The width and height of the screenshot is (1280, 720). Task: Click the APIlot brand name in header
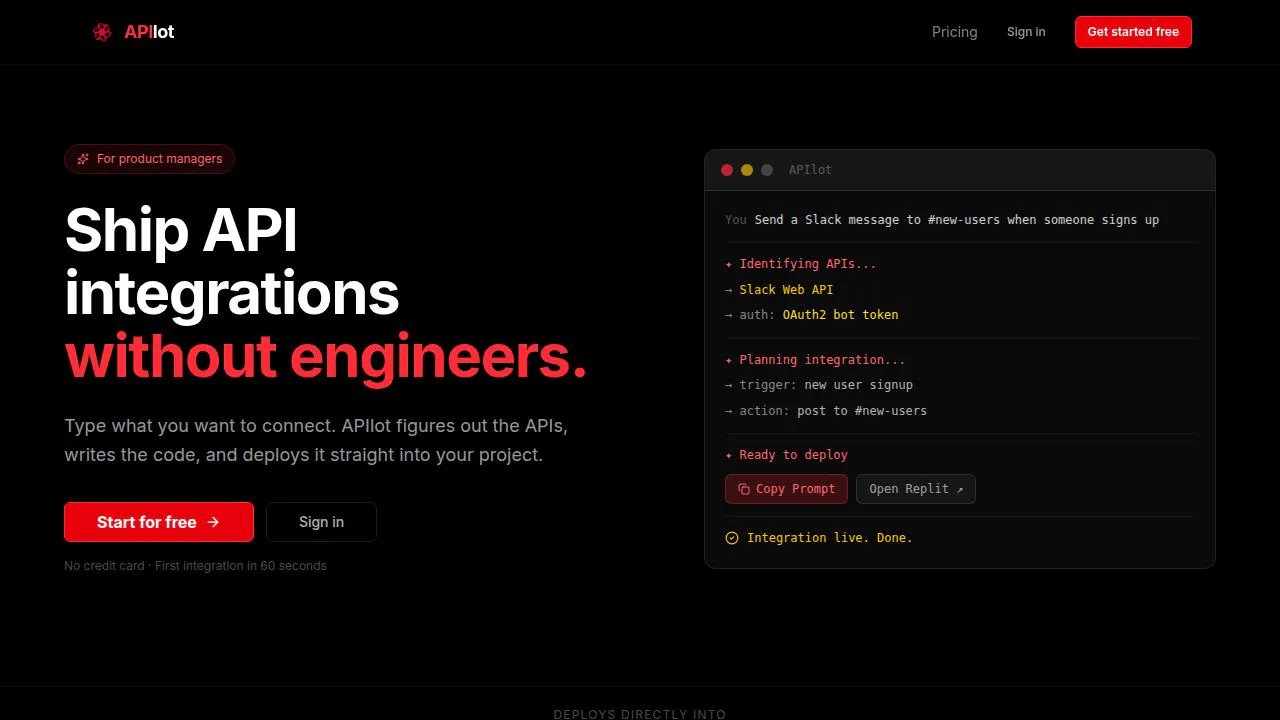tap(149, 32)
